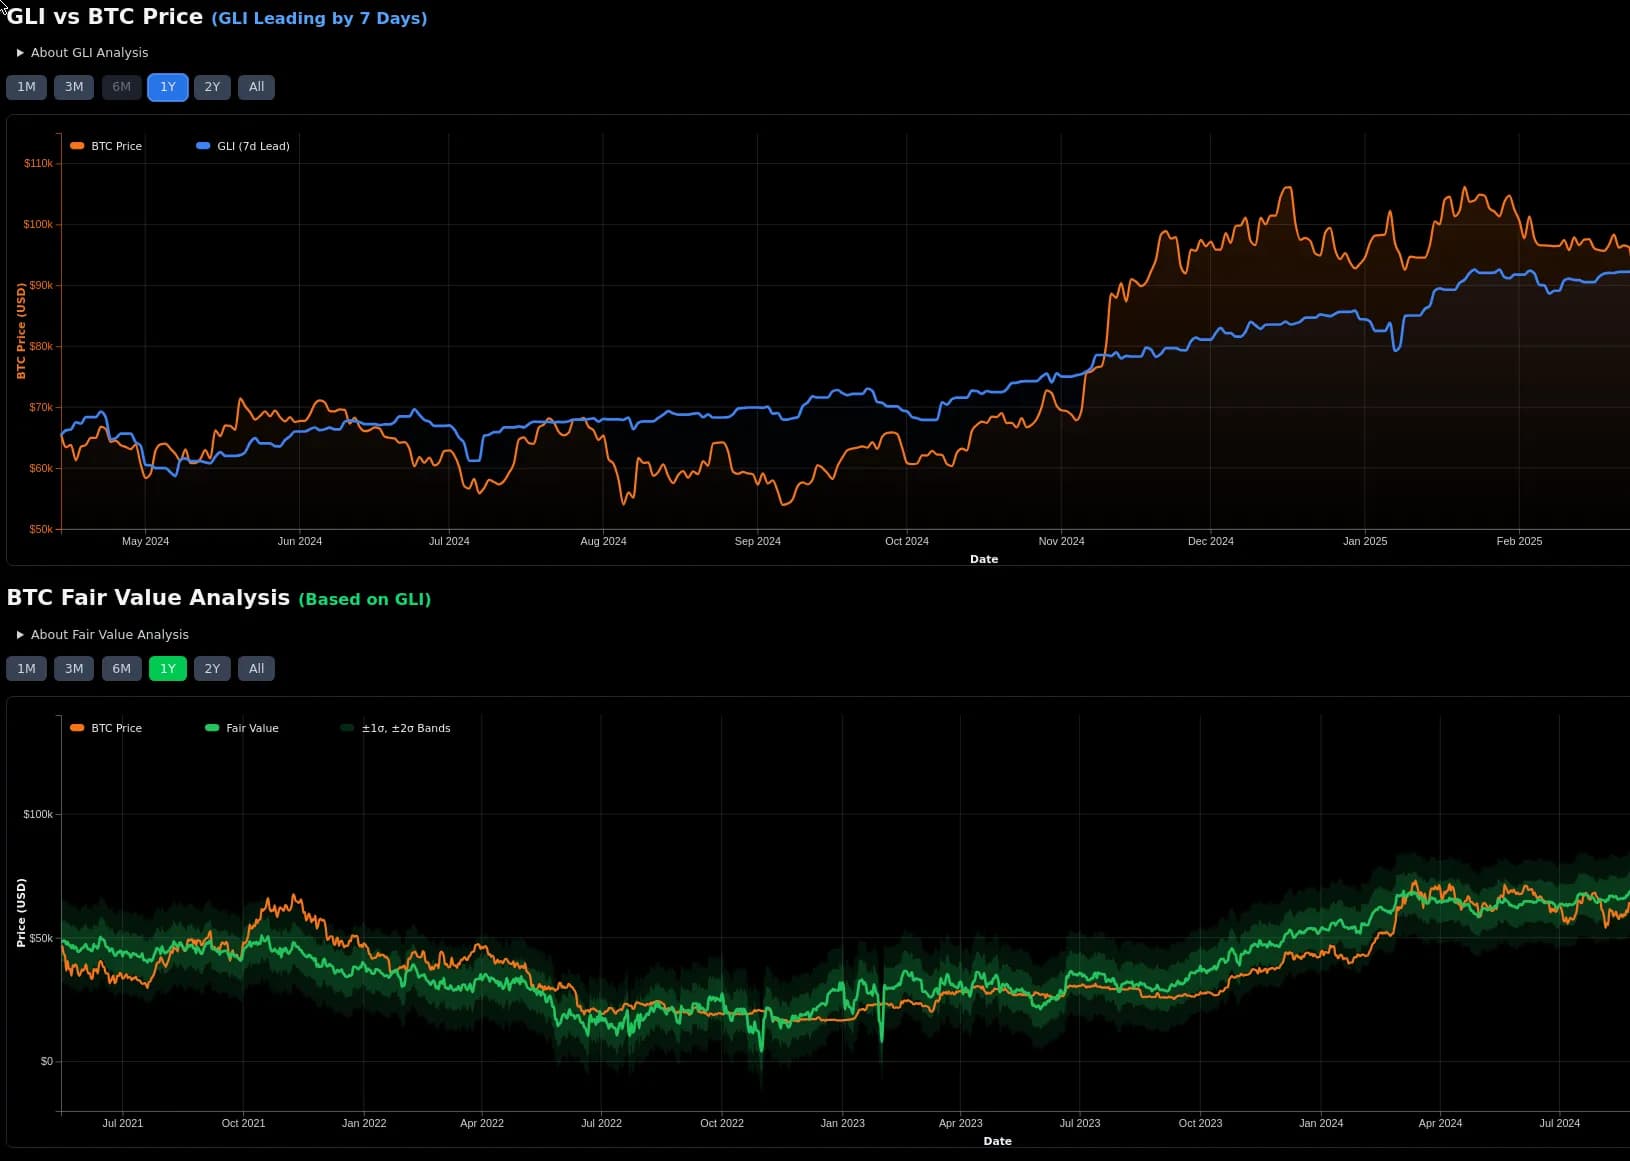The image size is (1630, 1161).
Task: Select 6M range on GLI vs BTC chart
Action: pyautogui.click(x=121, y=87)
